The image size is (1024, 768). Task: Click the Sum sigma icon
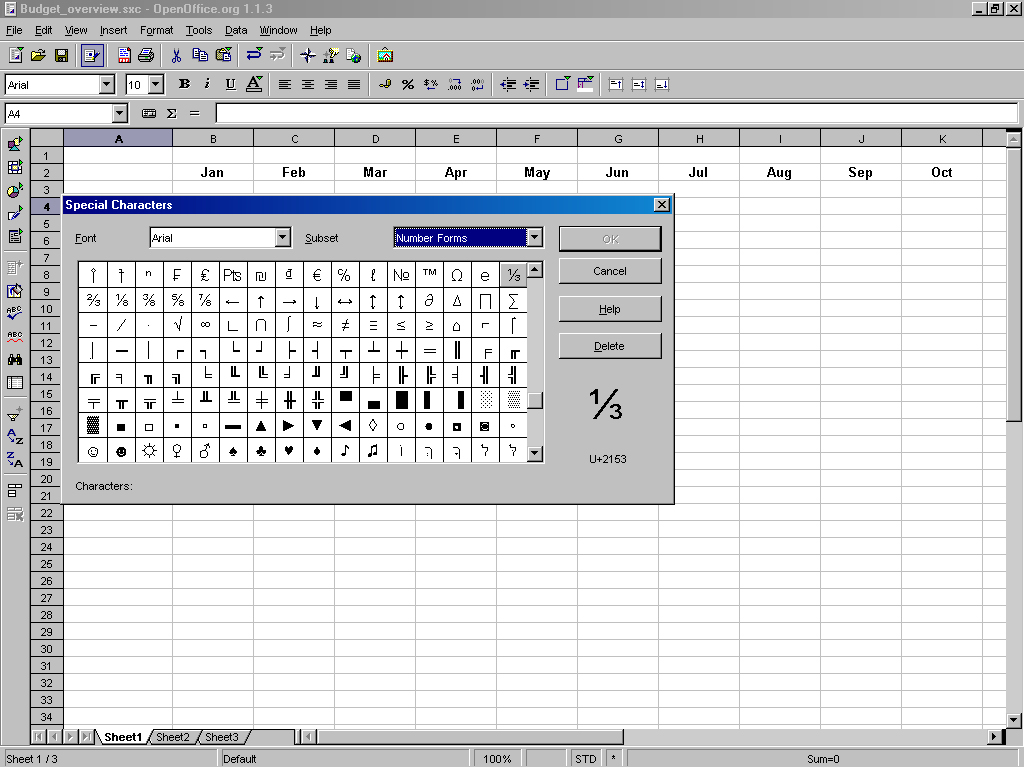click(171, 114)
